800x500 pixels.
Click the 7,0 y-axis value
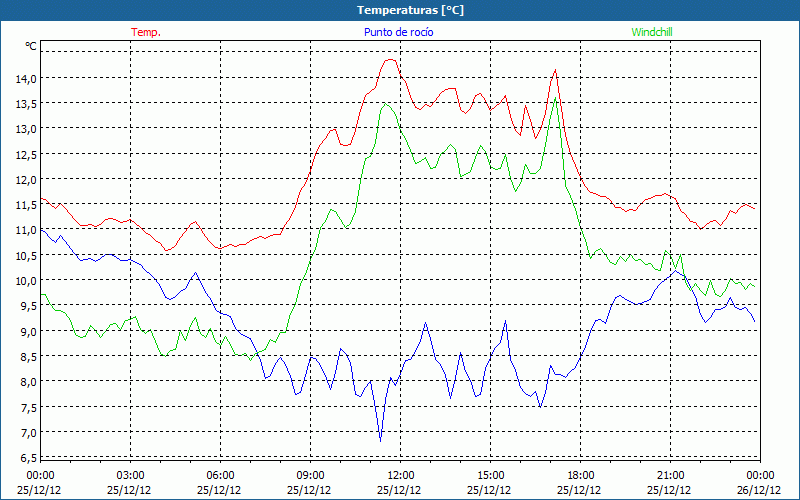(29, 432)
